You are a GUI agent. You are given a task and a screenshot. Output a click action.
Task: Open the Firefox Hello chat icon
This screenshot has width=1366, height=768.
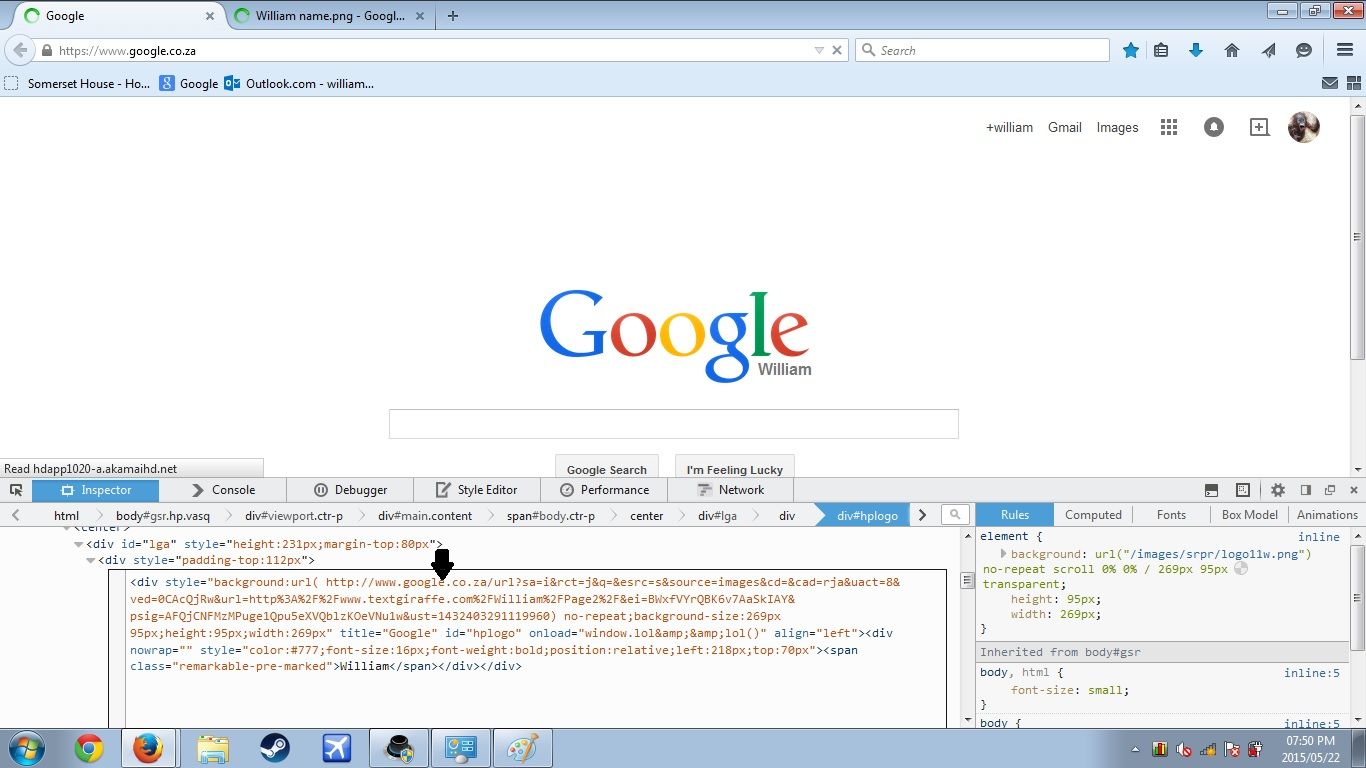point(1304,50)
